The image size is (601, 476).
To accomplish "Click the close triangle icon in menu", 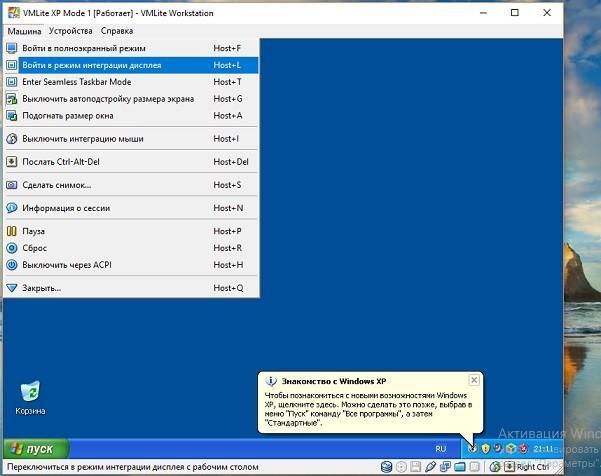I will coord(12,288).
